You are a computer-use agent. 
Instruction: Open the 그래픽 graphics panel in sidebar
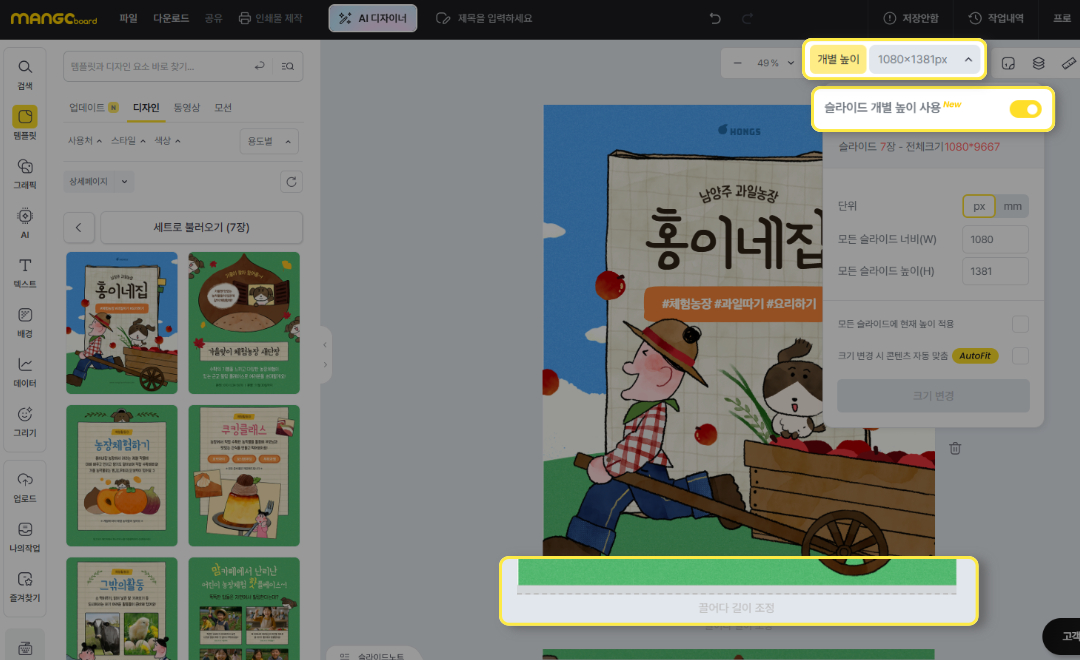pyautogui.click(x=25, y=171)
